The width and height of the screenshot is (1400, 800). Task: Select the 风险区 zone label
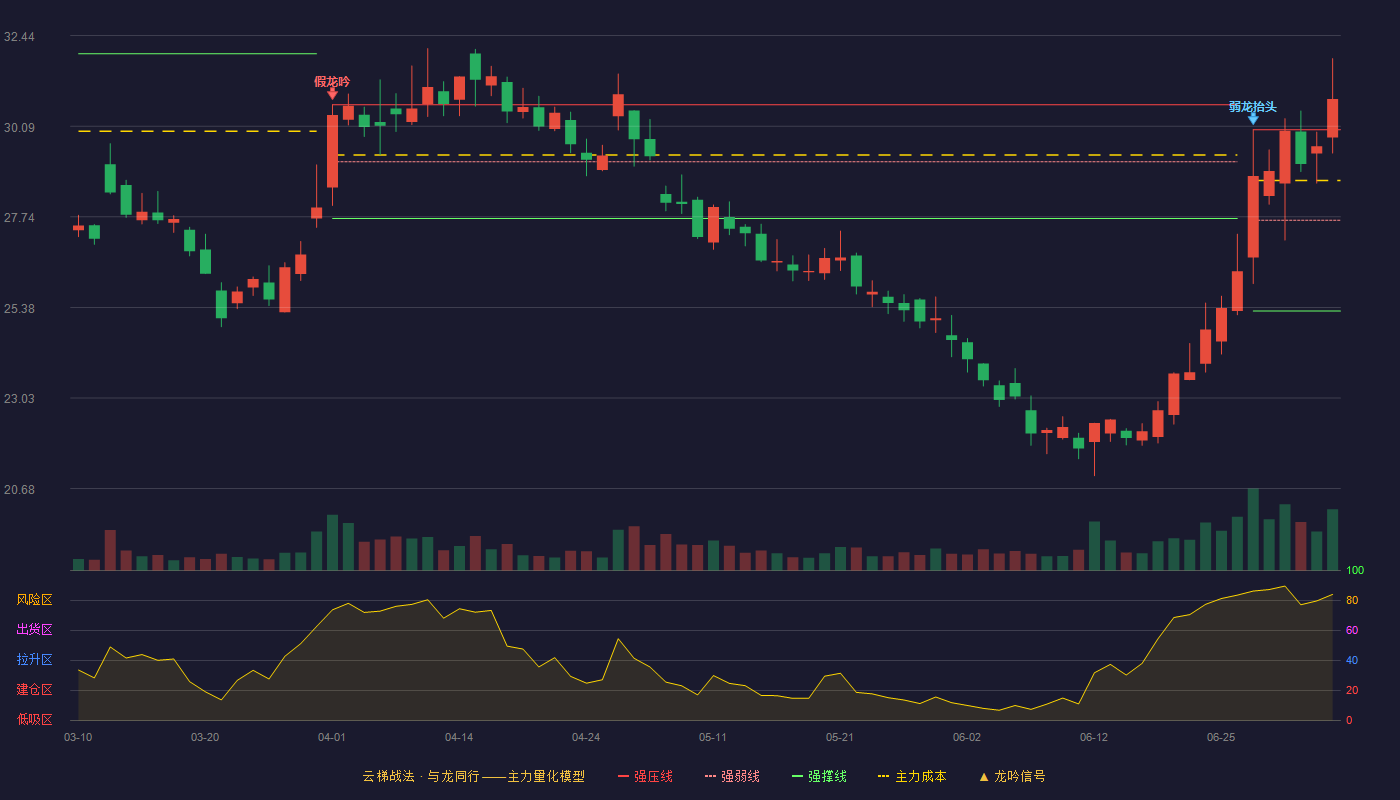point(34,600)
